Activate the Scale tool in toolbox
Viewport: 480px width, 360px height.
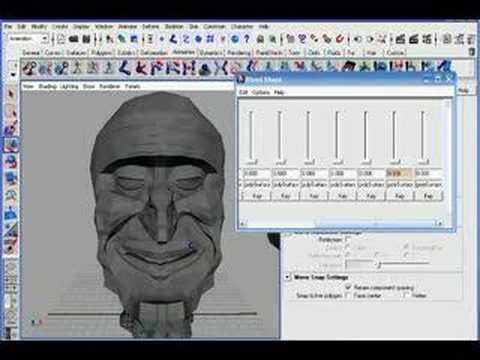11,178
